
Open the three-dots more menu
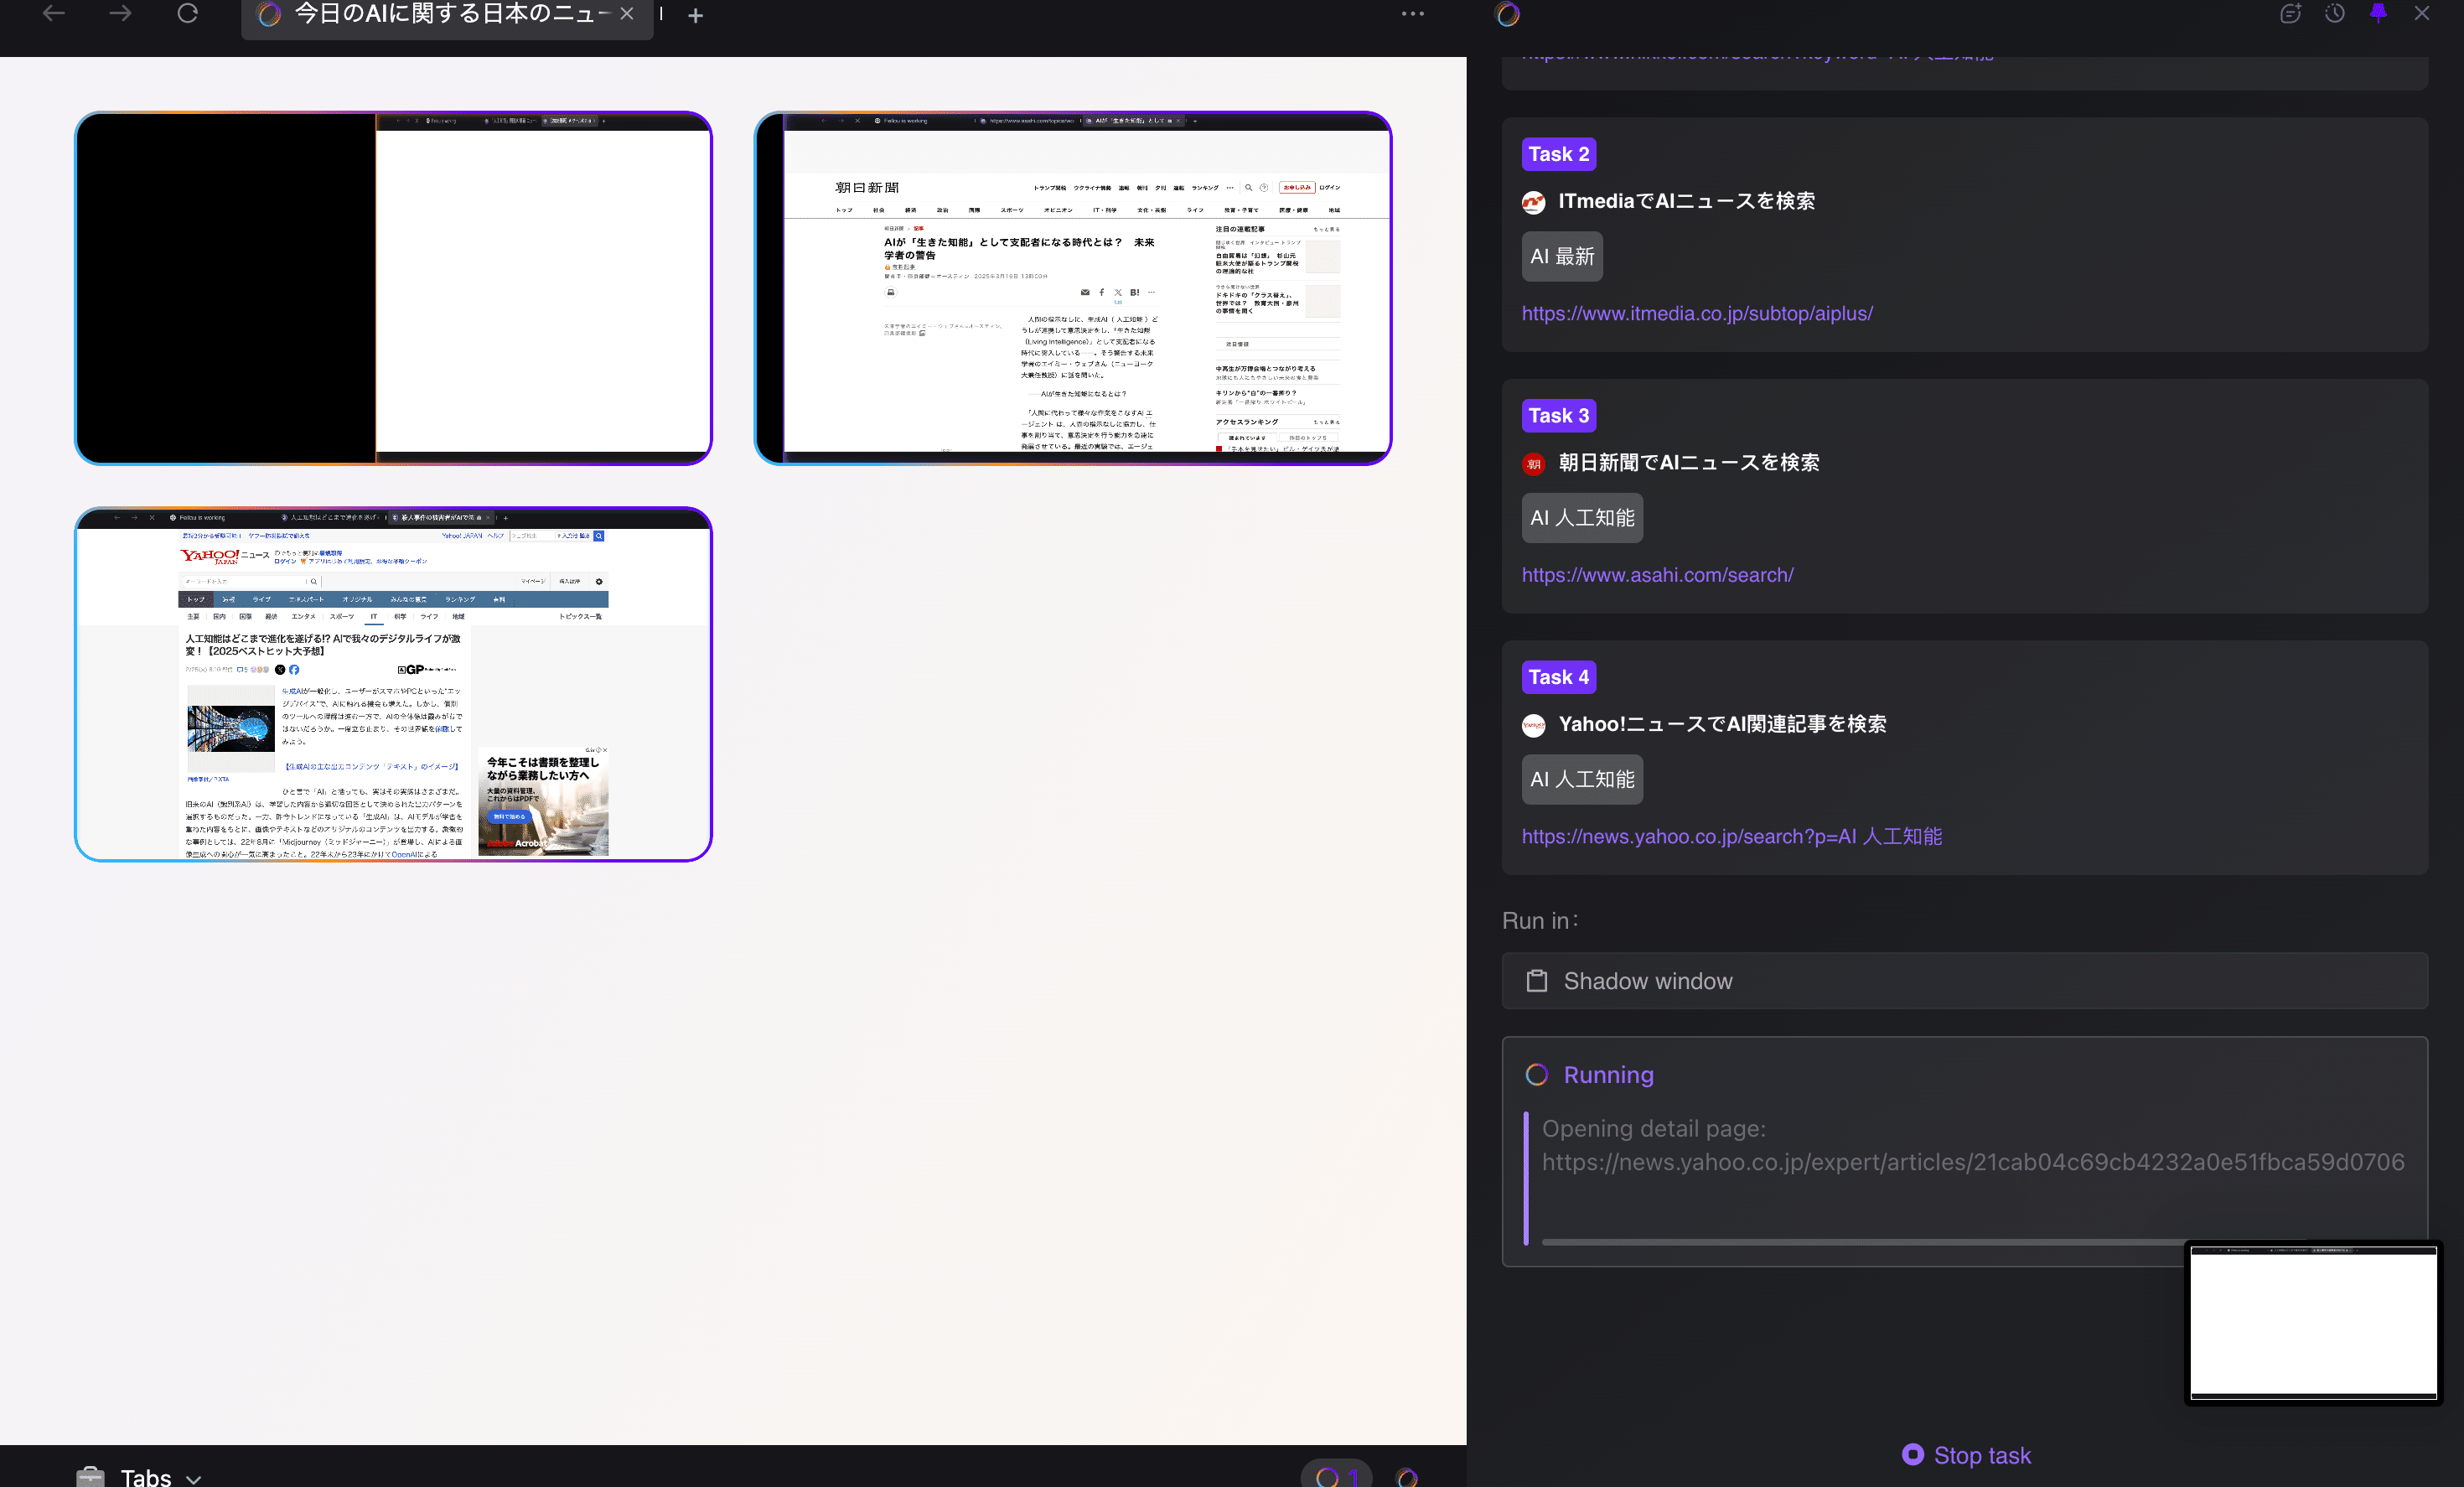1412,14
